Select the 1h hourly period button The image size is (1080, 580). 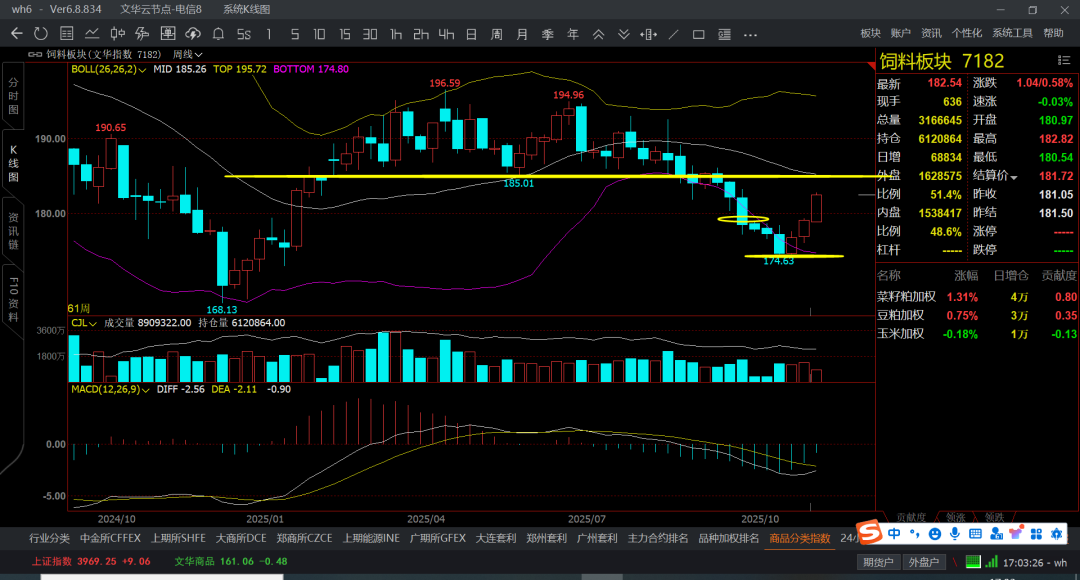coord(396,33)
